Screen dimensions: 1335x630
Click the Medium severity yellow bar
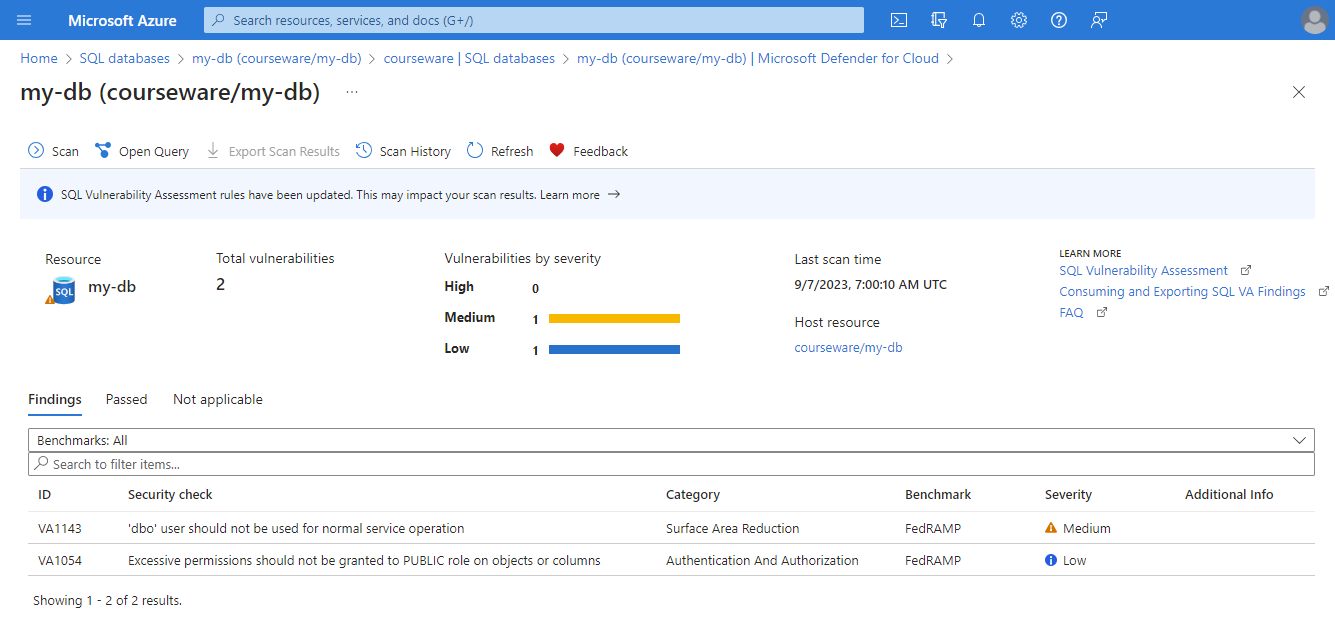pos(614,319)
